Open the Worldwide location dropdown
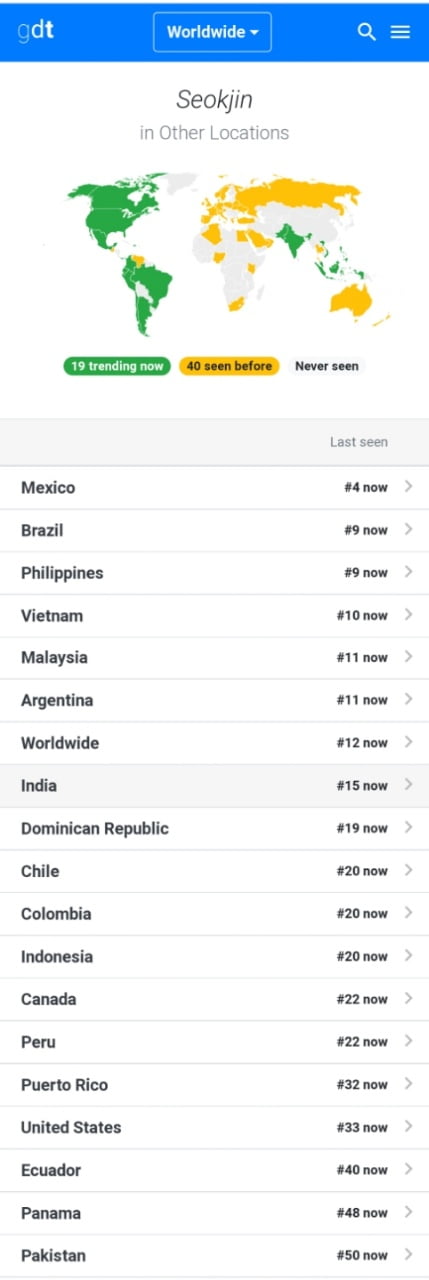The width and height of the screenshot is (429, 1280). pyautogui.click(x=212, y=32)
